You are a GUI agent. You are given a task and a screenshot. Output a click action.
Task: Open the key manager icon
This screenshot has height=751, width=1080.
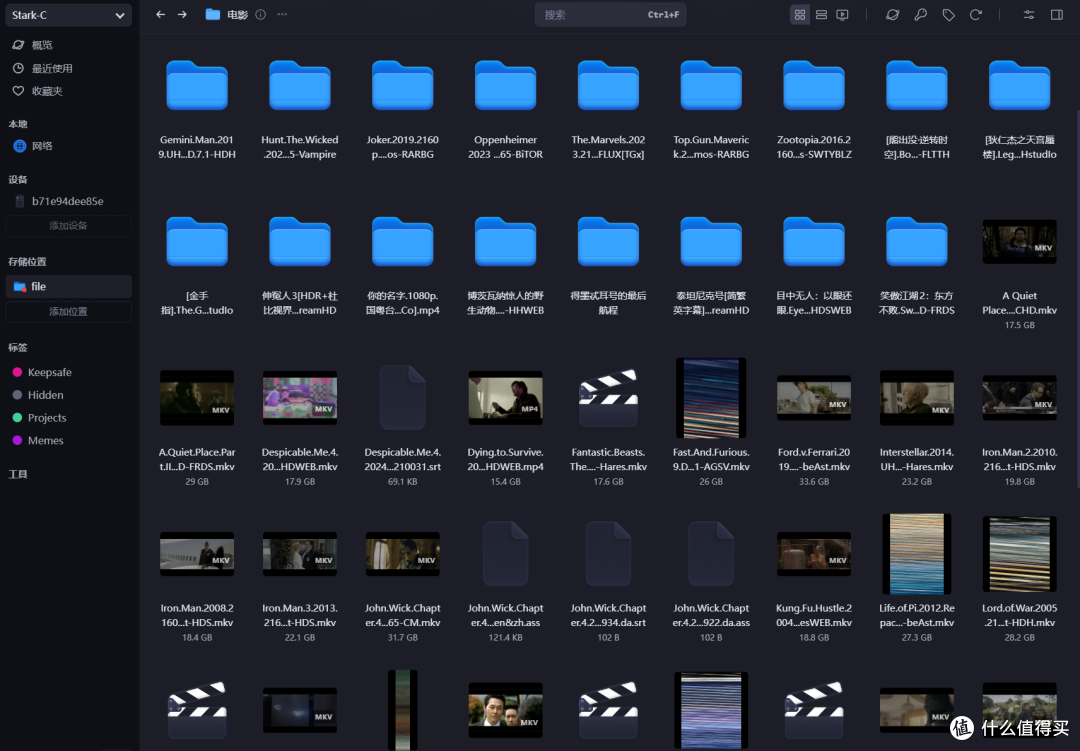[920, 14]
